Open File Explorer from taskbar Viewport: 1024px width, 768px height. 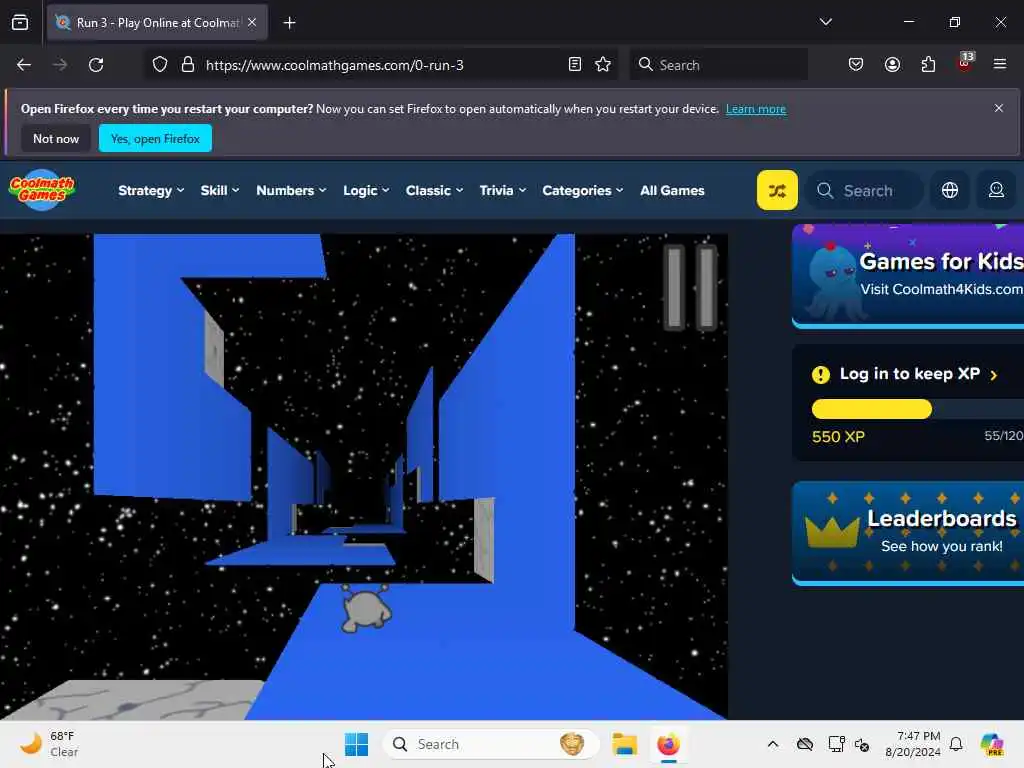624,744
